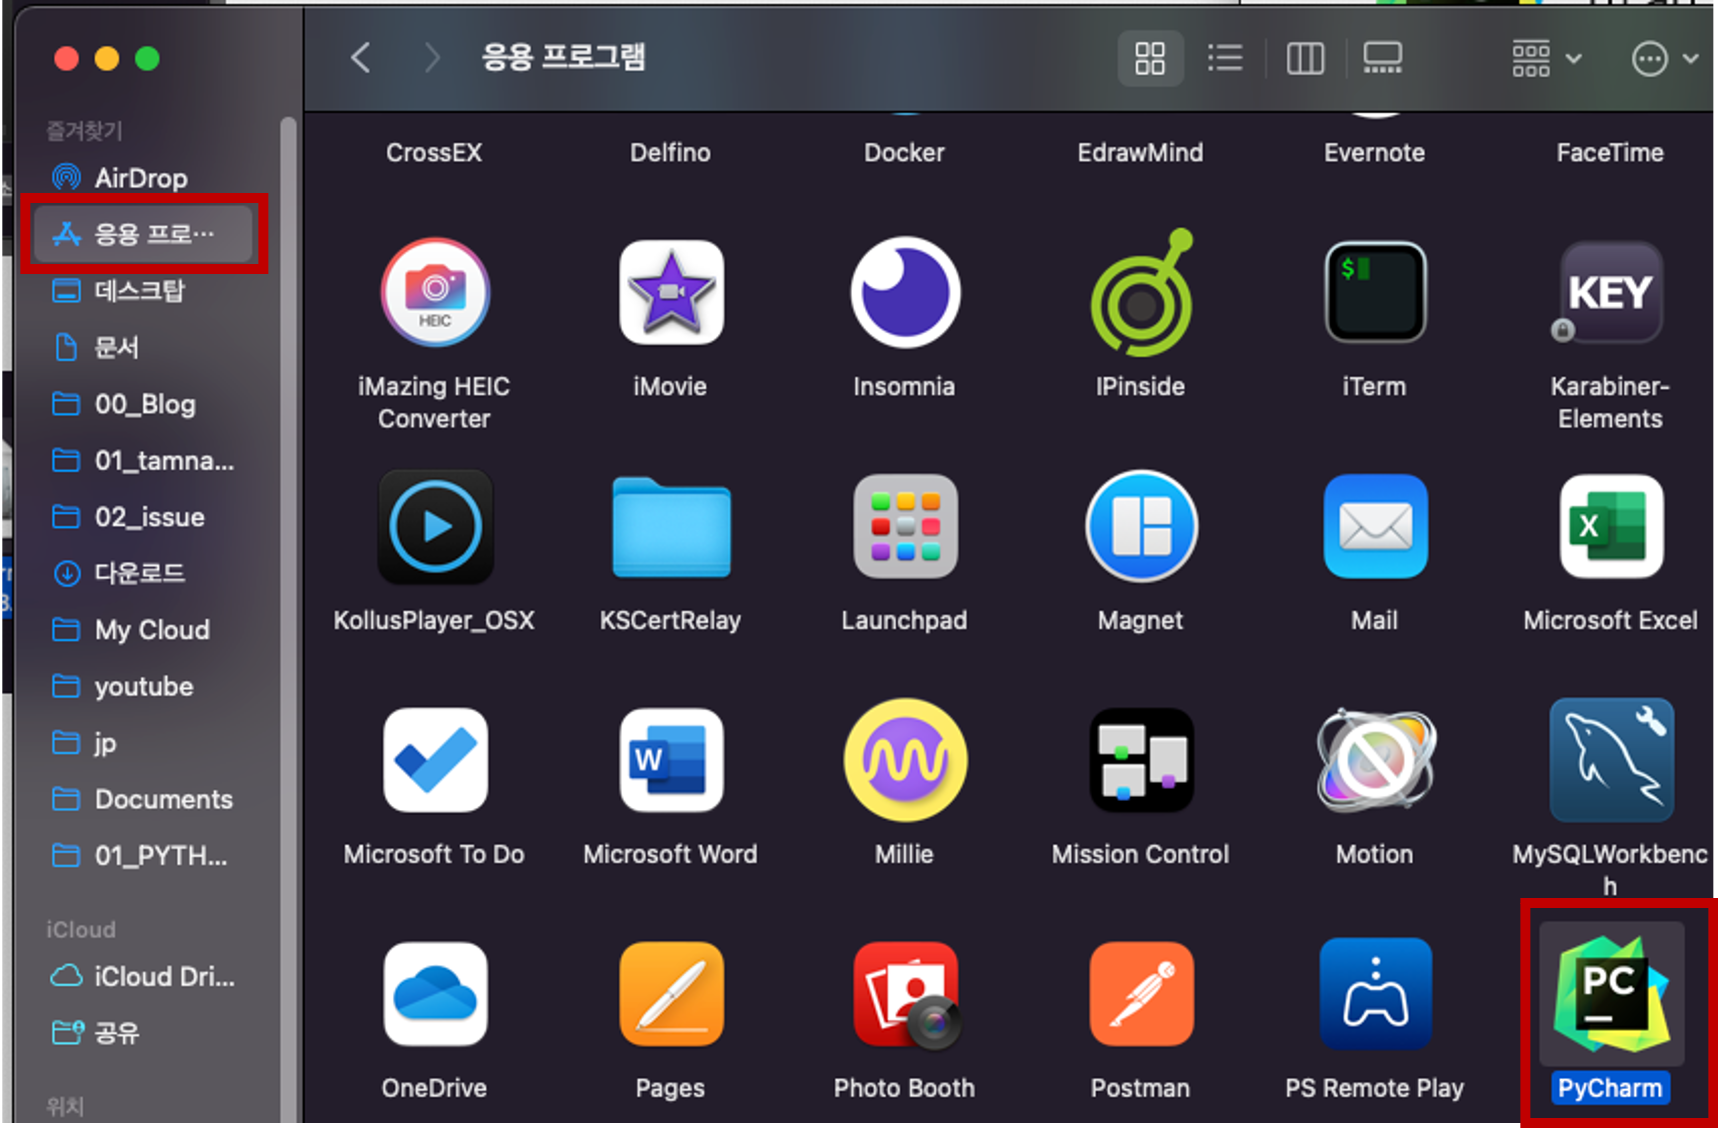
Task: Click the FaceTime app label
Action: click(1610, 152)
